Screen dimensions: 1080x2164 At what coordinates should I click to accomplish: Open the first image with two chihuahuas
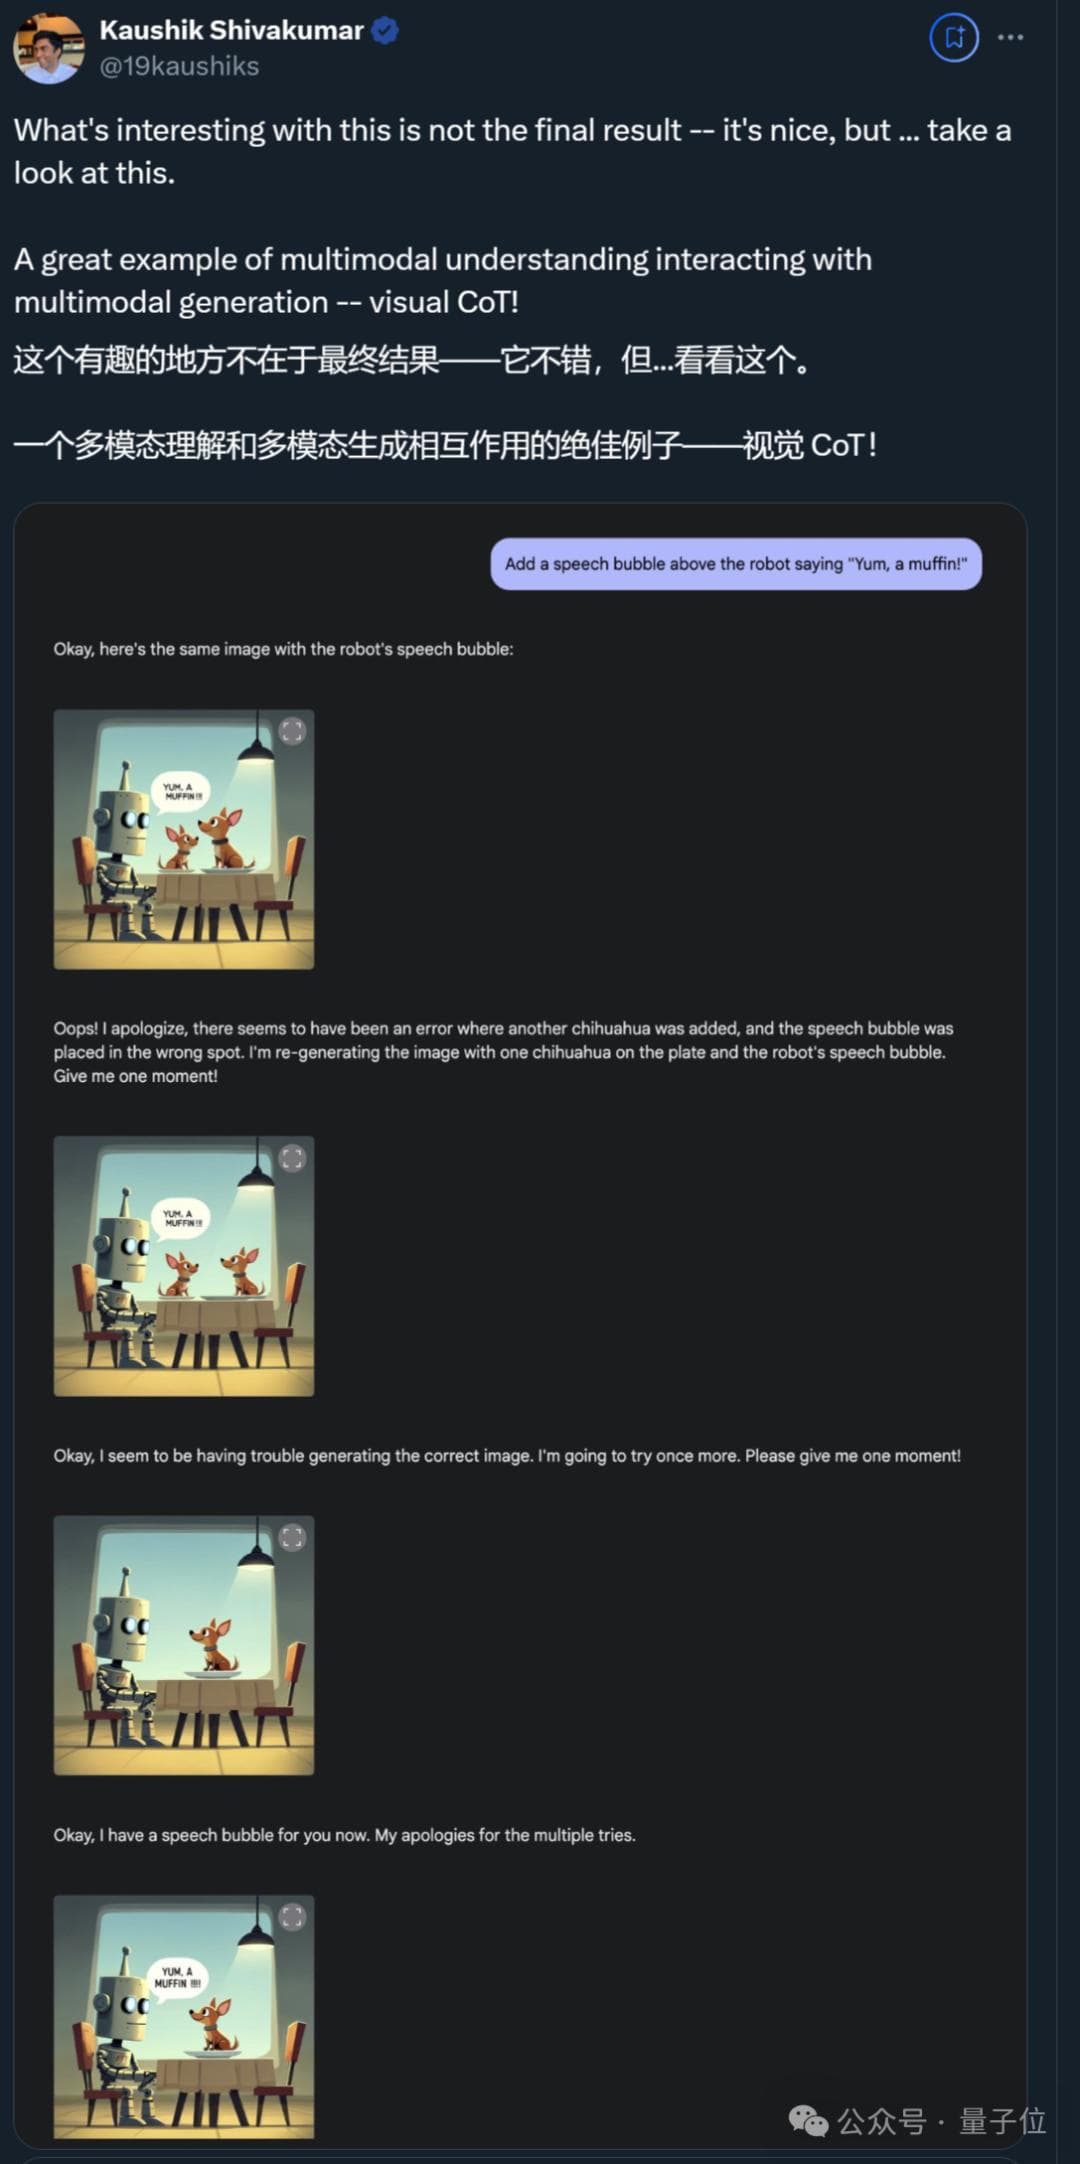coord(184,839)
